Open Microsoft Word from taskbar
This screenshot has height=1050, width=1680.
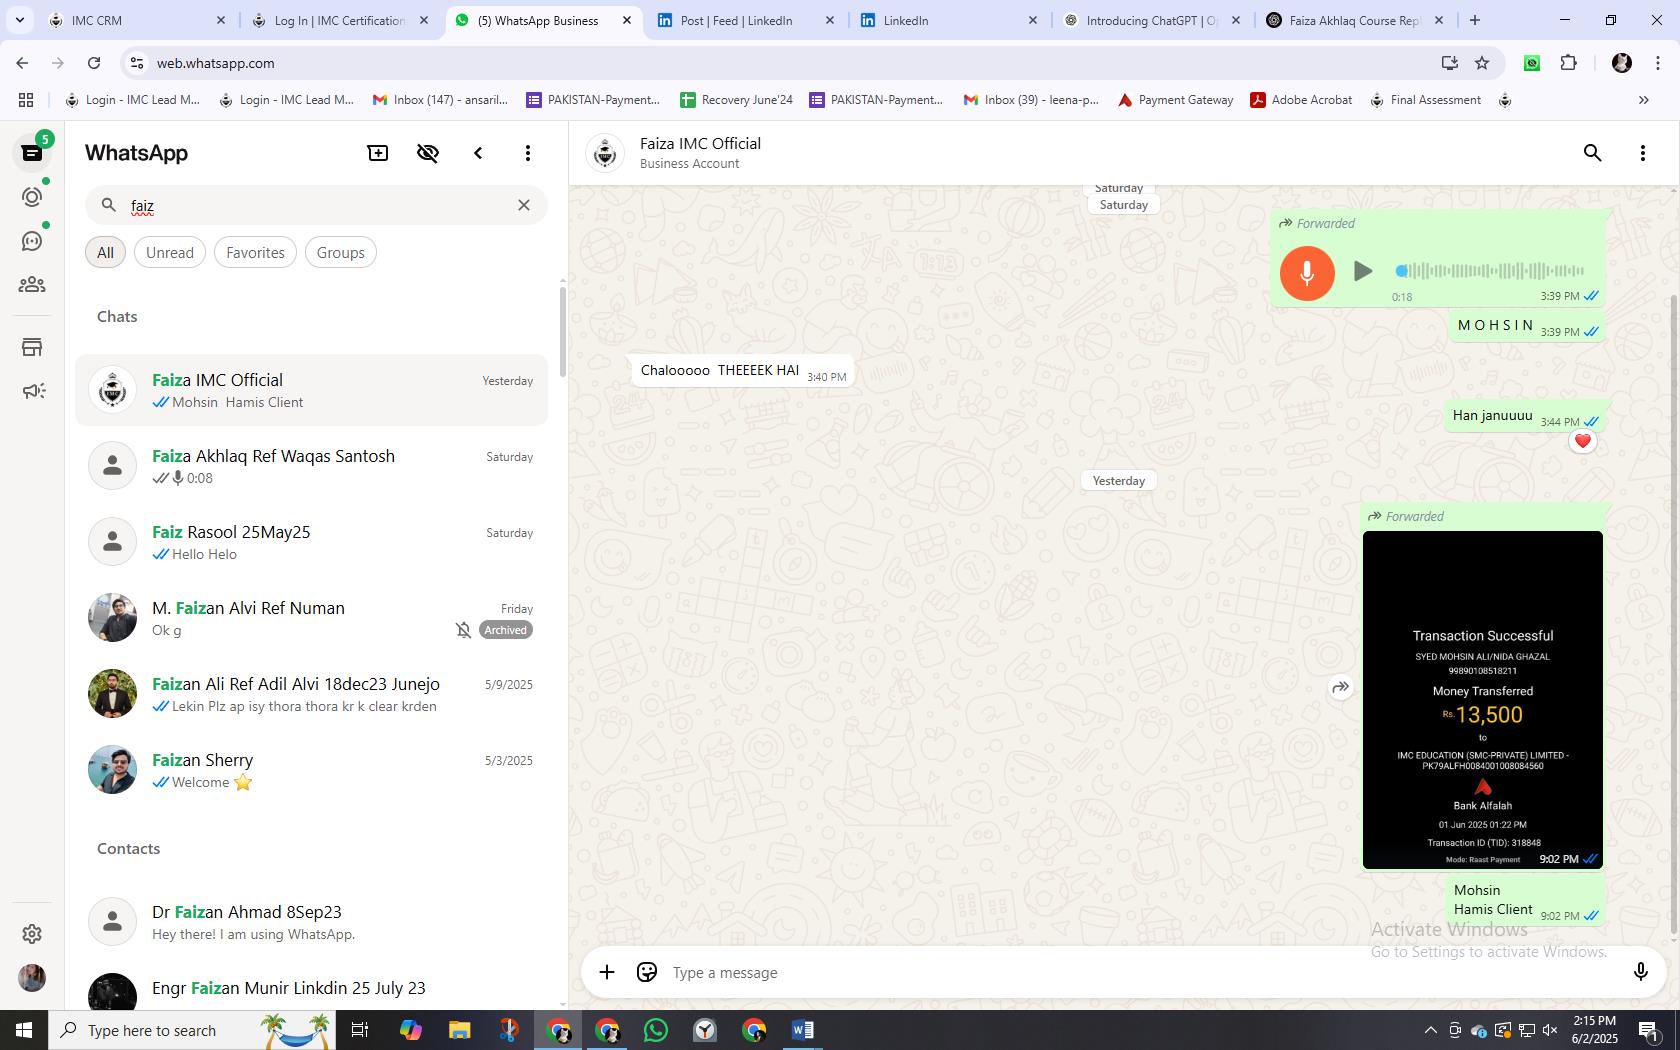coord(802,1030)
